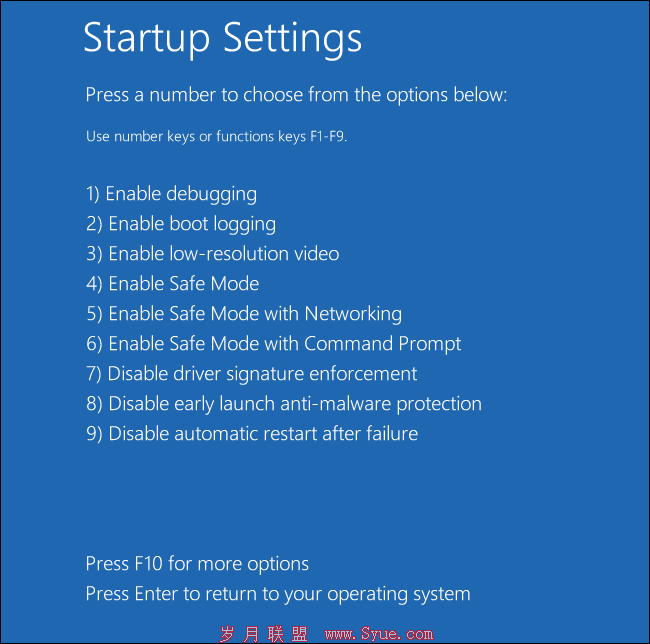The width and height of the screenshot is (650, 644).
Task: Click 'Press a number to choose' instruction text
Action: pos(296,95)
